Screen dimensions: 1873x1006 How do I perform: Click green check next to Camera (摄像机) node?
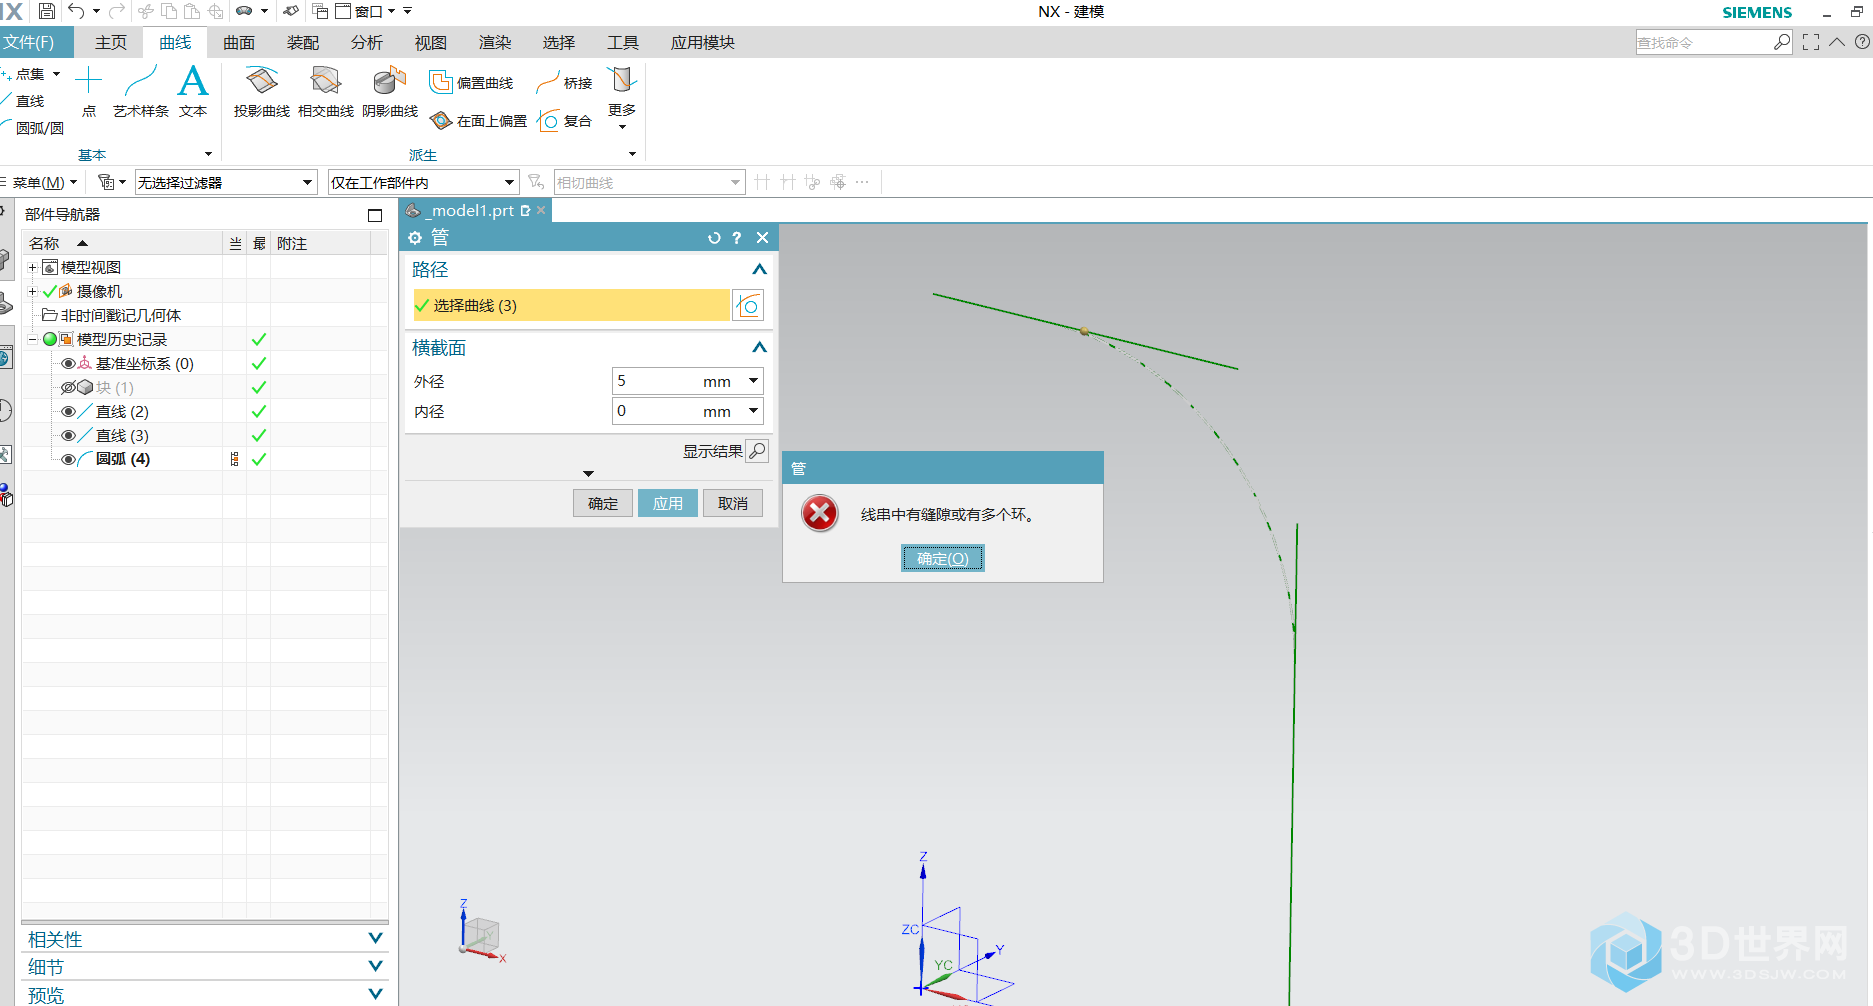(50, 292)
